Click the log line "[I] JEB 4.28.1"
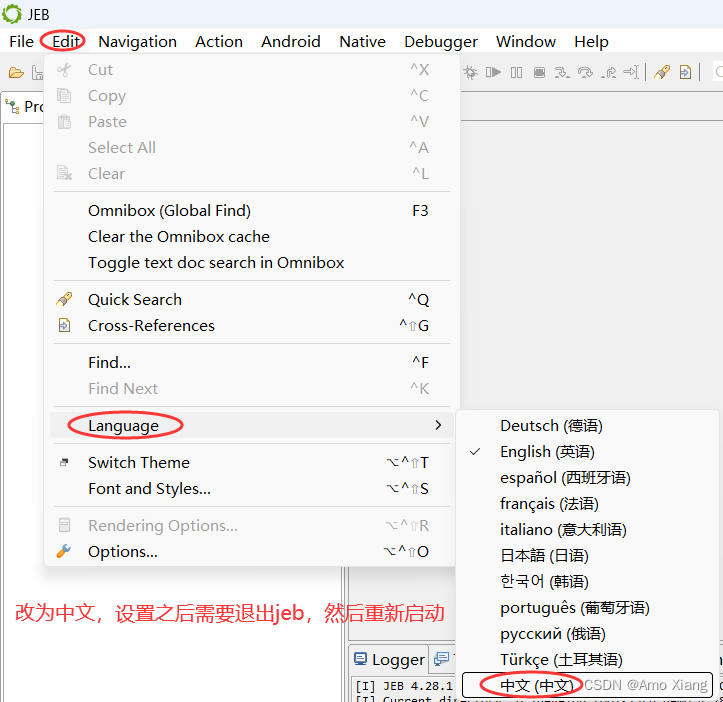The width and height of the screenshot is (723, 702). point(404,686)
